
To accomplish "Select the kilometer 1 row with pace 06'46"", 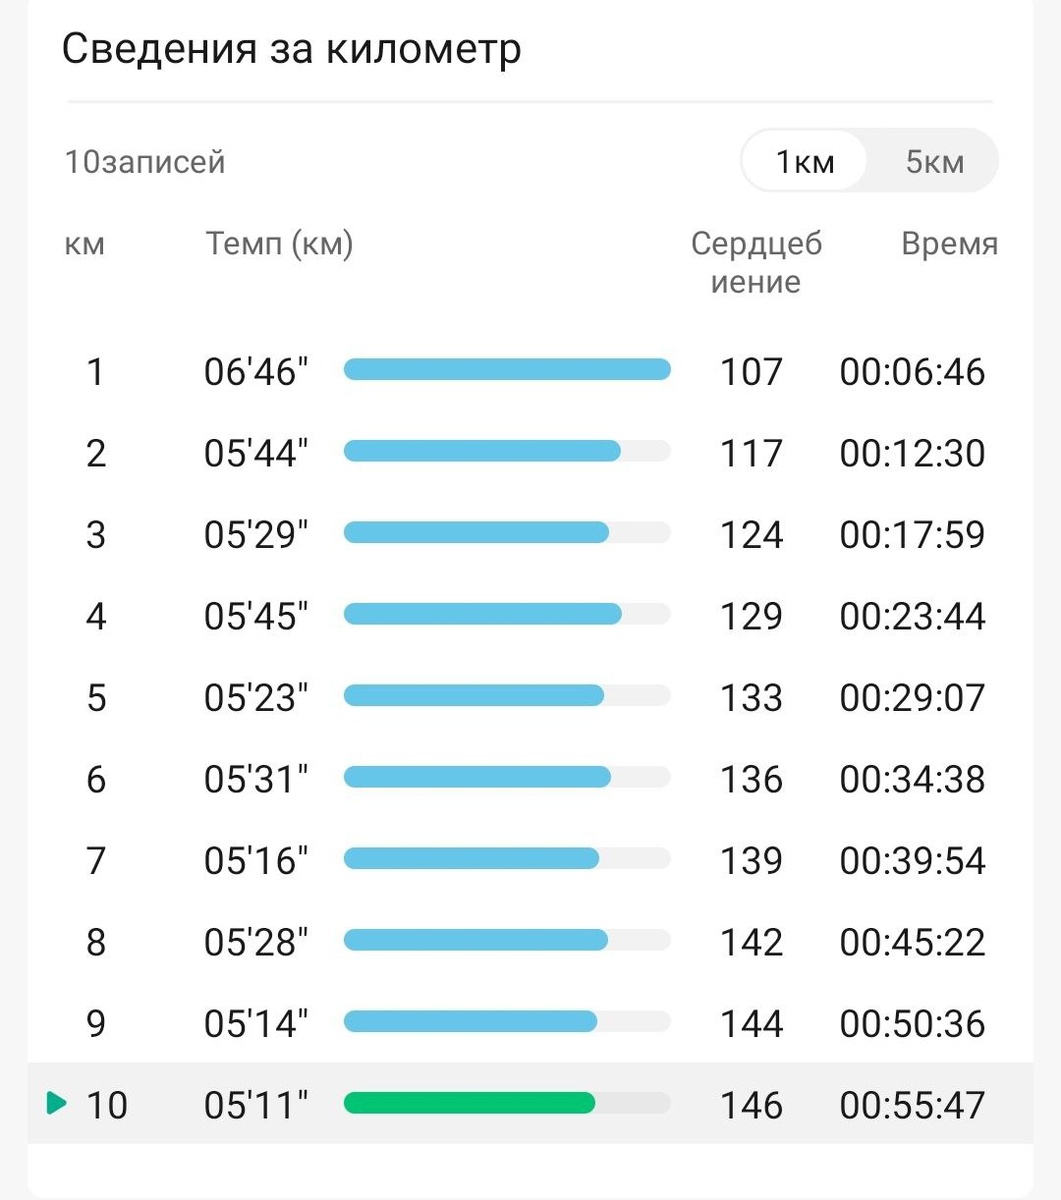I will (x=530, y=371).
